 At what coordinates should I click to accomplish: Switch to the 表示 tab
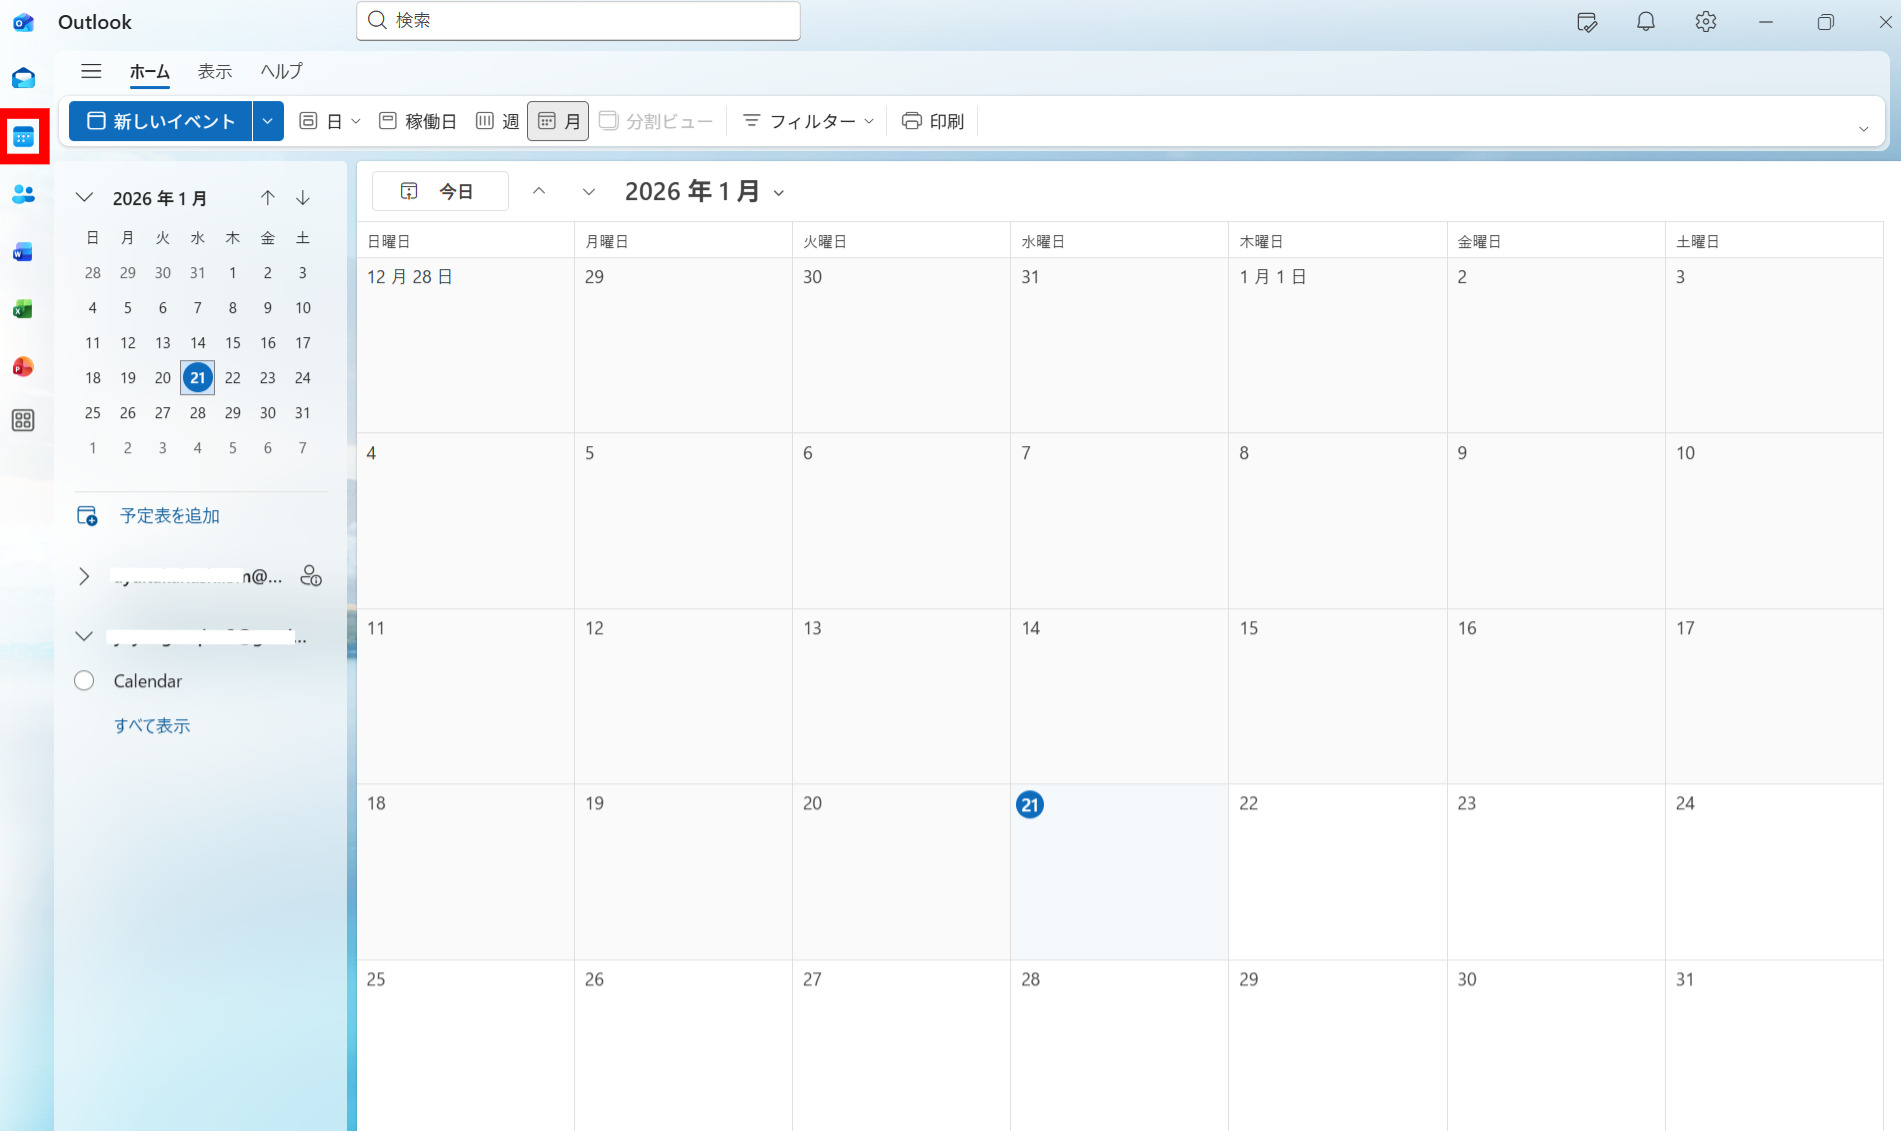tap(214, 71)
